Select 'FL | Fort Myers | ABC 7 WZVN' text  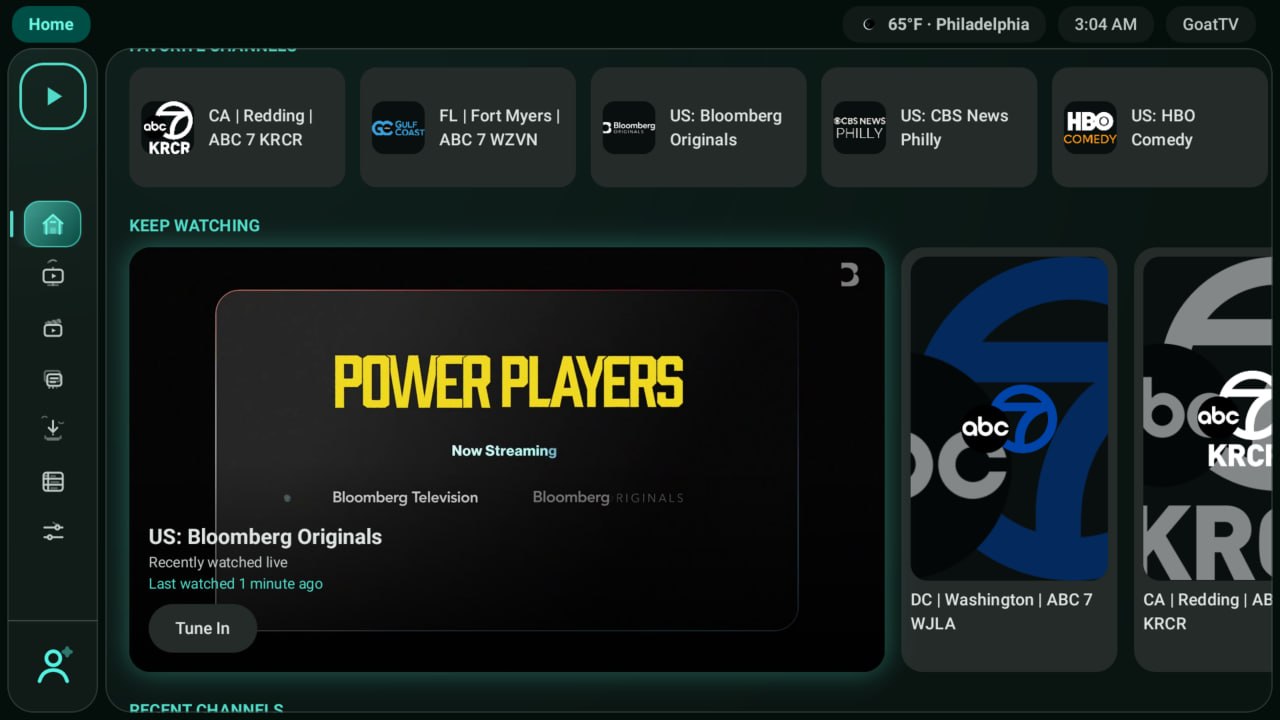click(499, 128)
